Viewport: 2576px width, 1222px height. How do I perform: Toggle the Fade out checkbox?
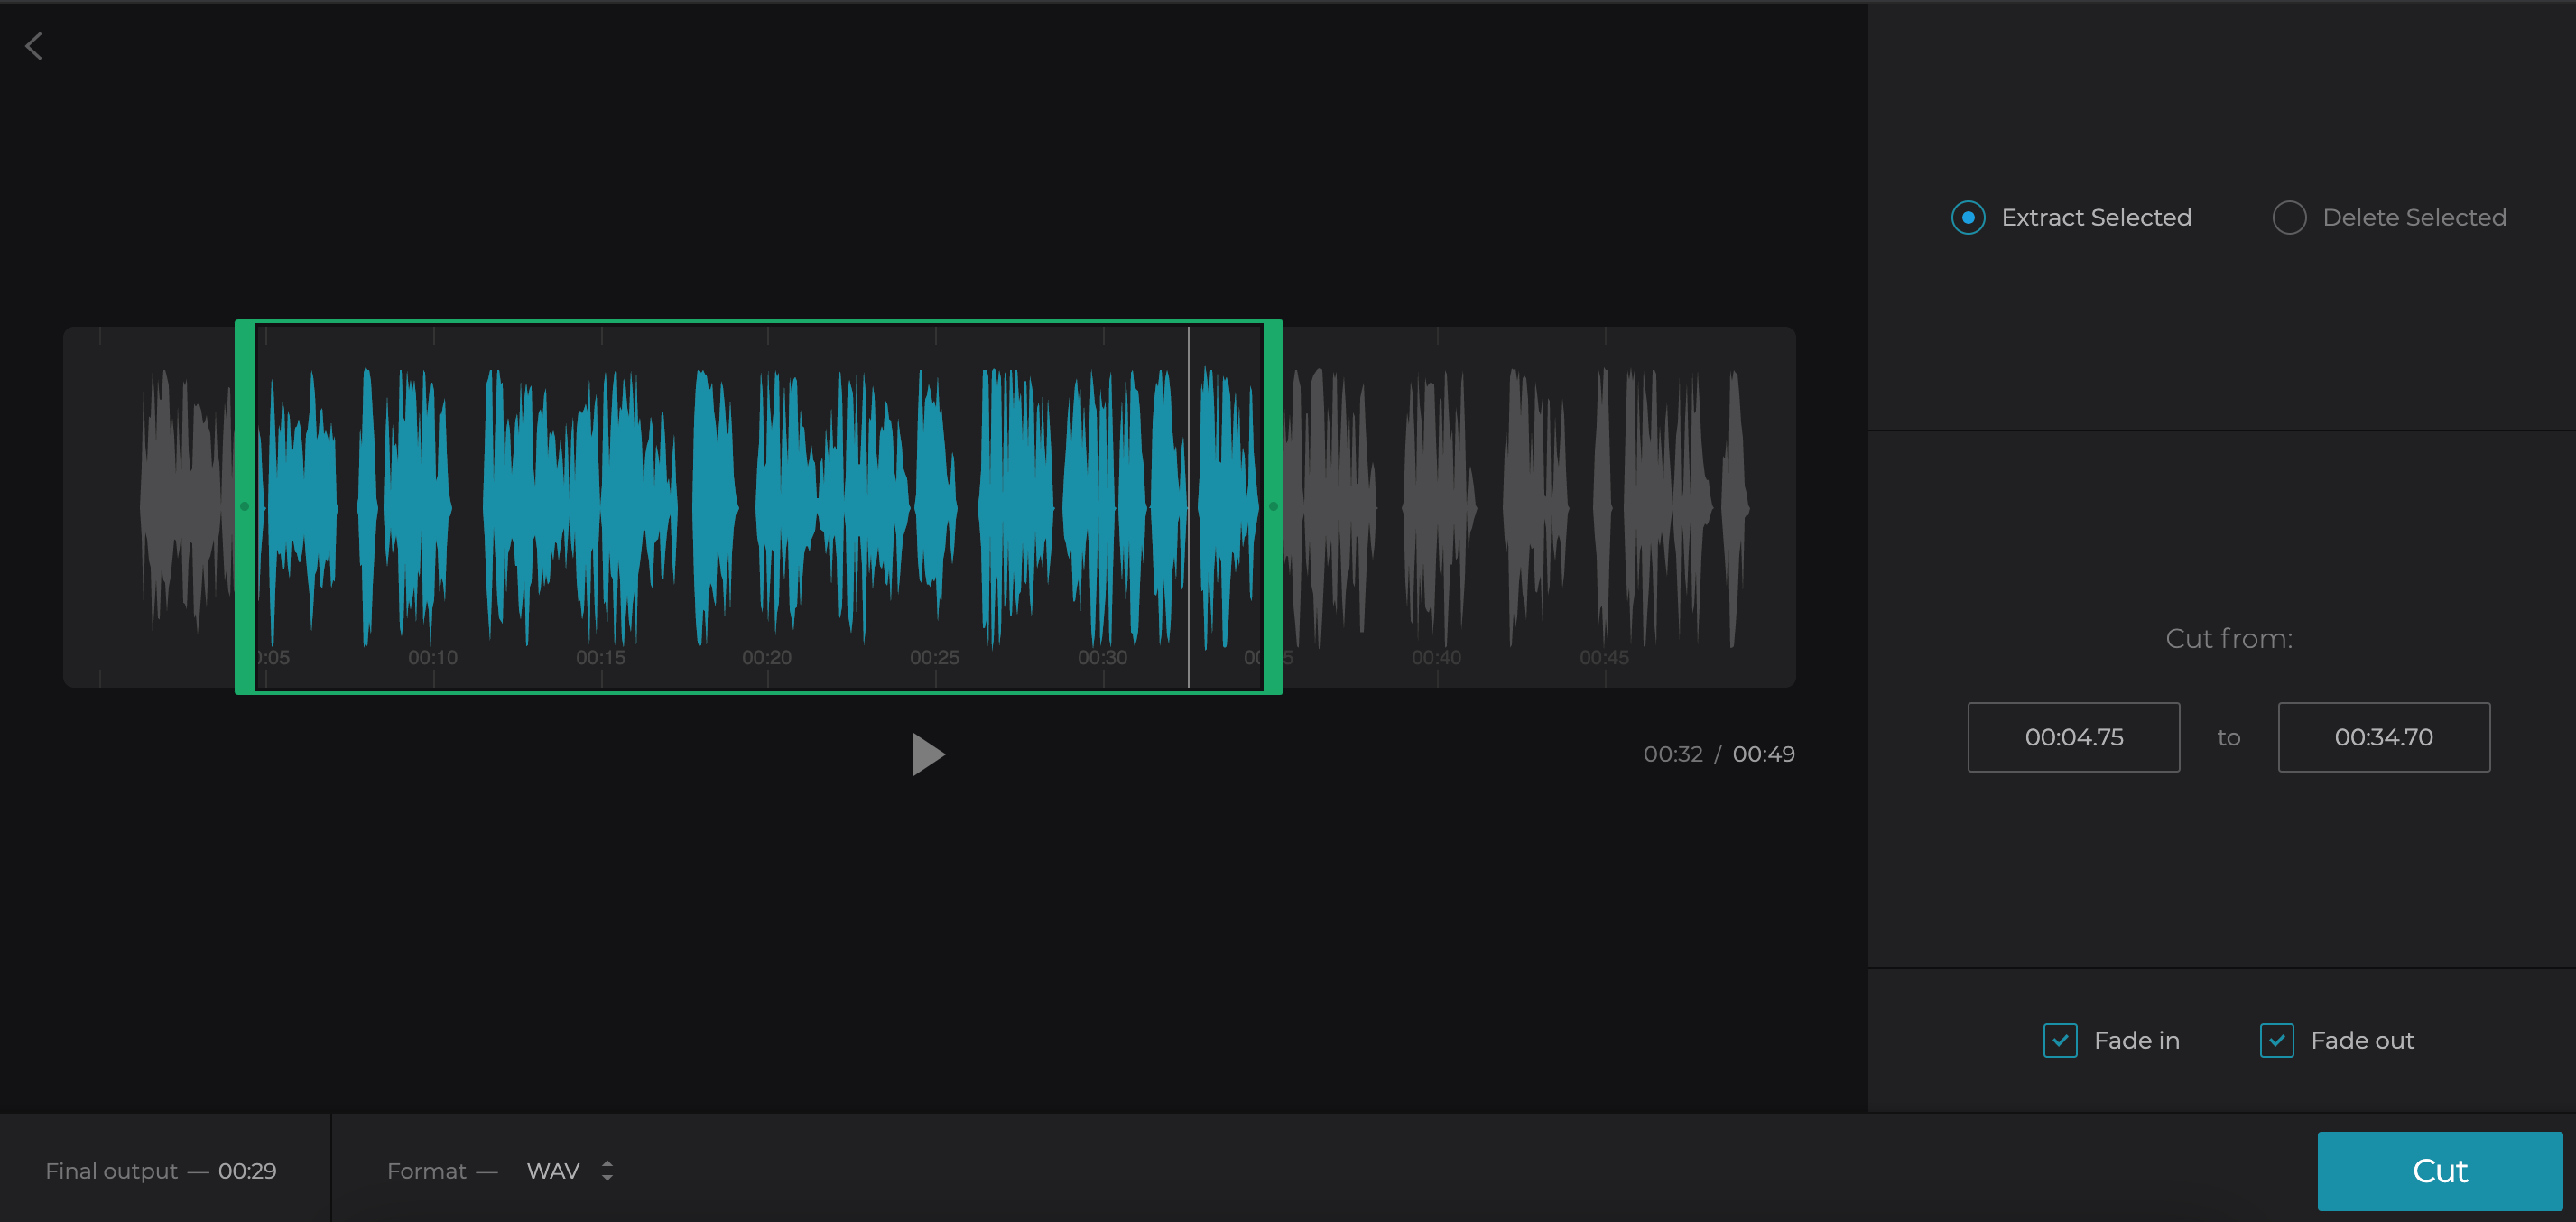point(2277,1040)
